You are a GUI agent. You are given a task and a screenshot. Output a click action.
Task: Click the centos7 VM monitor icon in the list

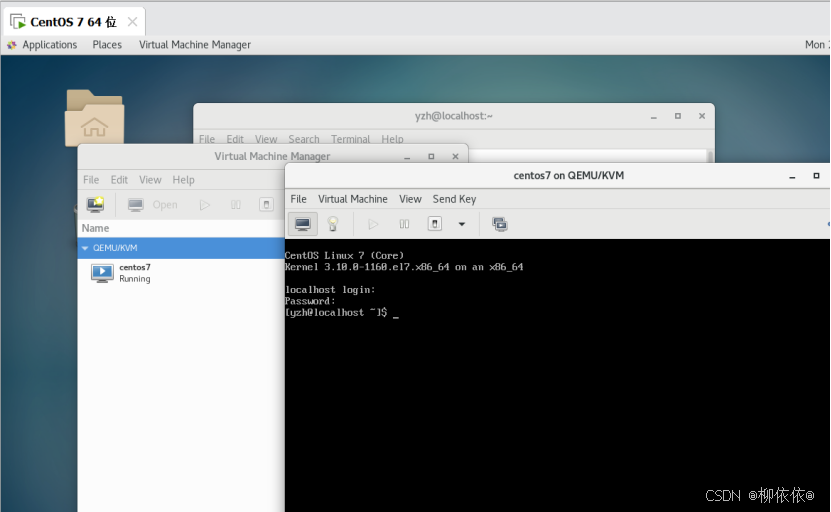point(102,273)
